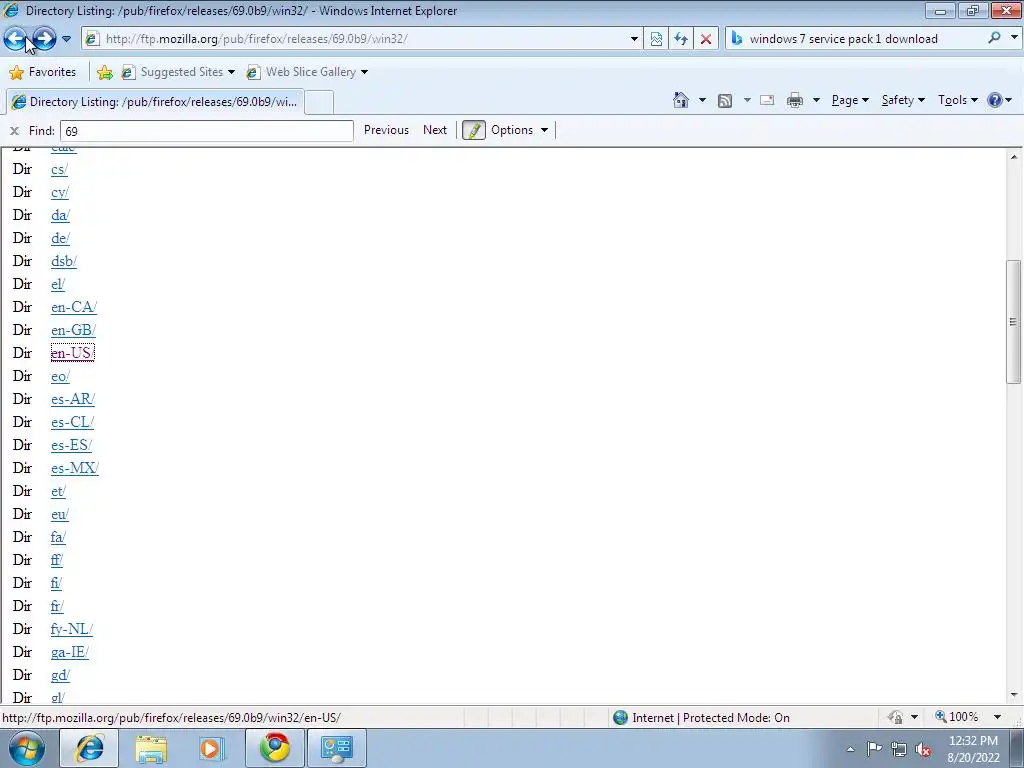Image resolution: width=1024 pixels, height=768 pixels.
Task: Click the Refresh icon in address bar
Action: click(x=681, y=39)
